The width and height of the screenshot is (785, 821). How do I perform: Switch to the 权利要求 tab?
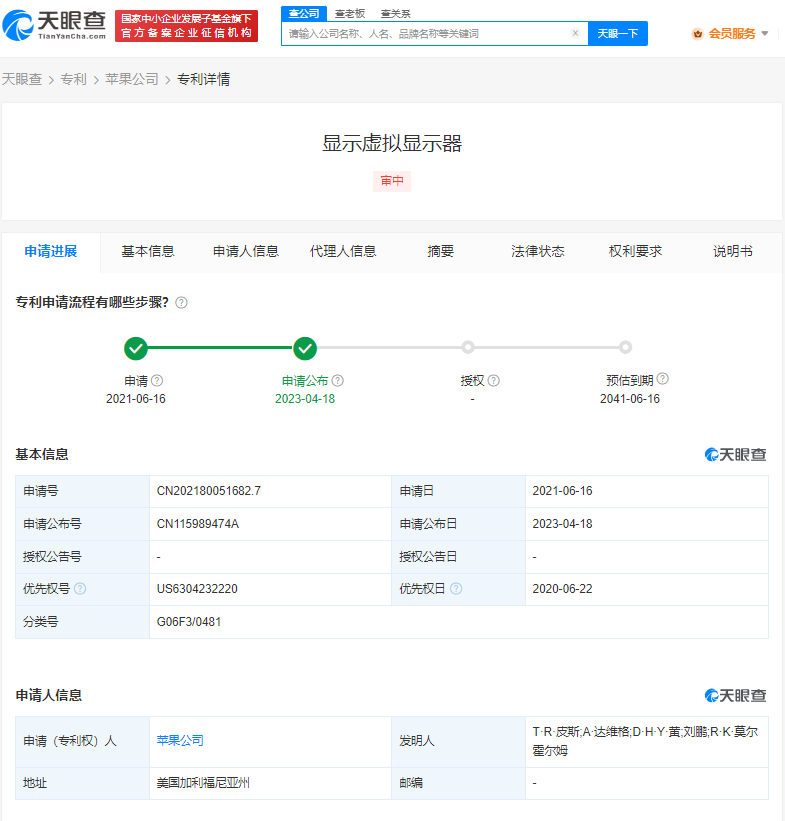[635, 251]
